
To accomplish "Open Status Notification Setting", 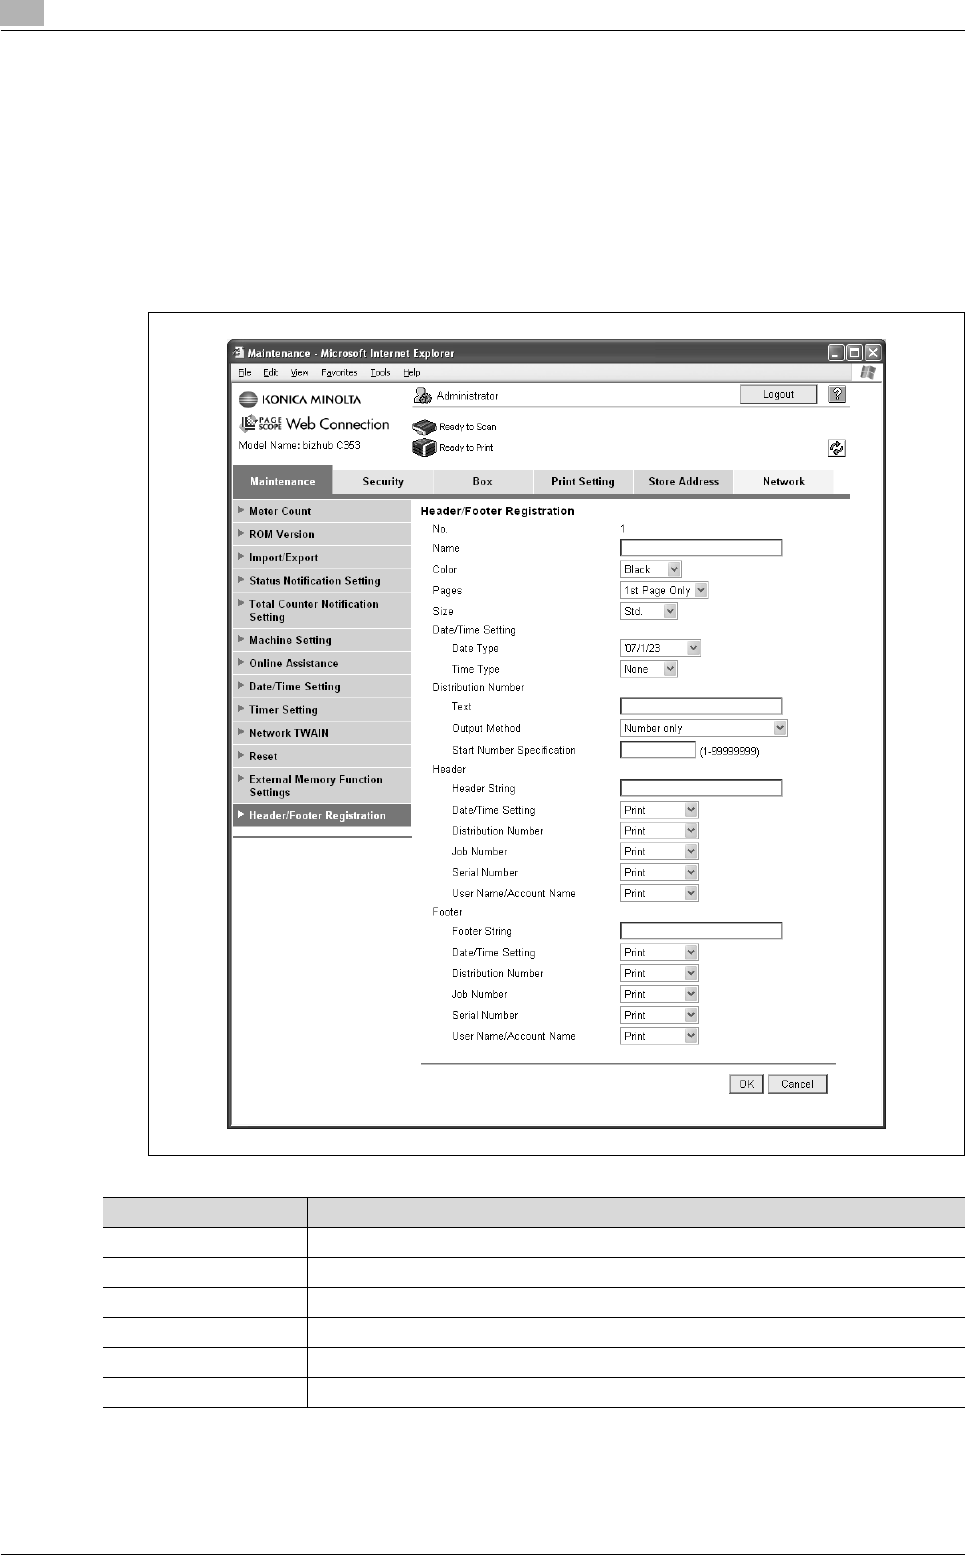I will click(x=322, y=580).
